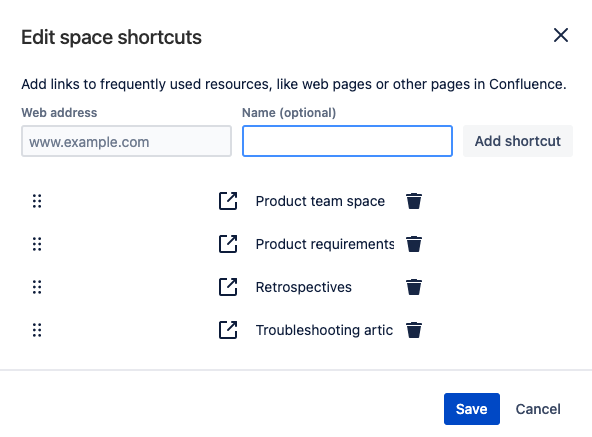Click the drag handle for Product requirements row
The width and height of the screenshot is (592, 437).
click(x=37, y=244)
